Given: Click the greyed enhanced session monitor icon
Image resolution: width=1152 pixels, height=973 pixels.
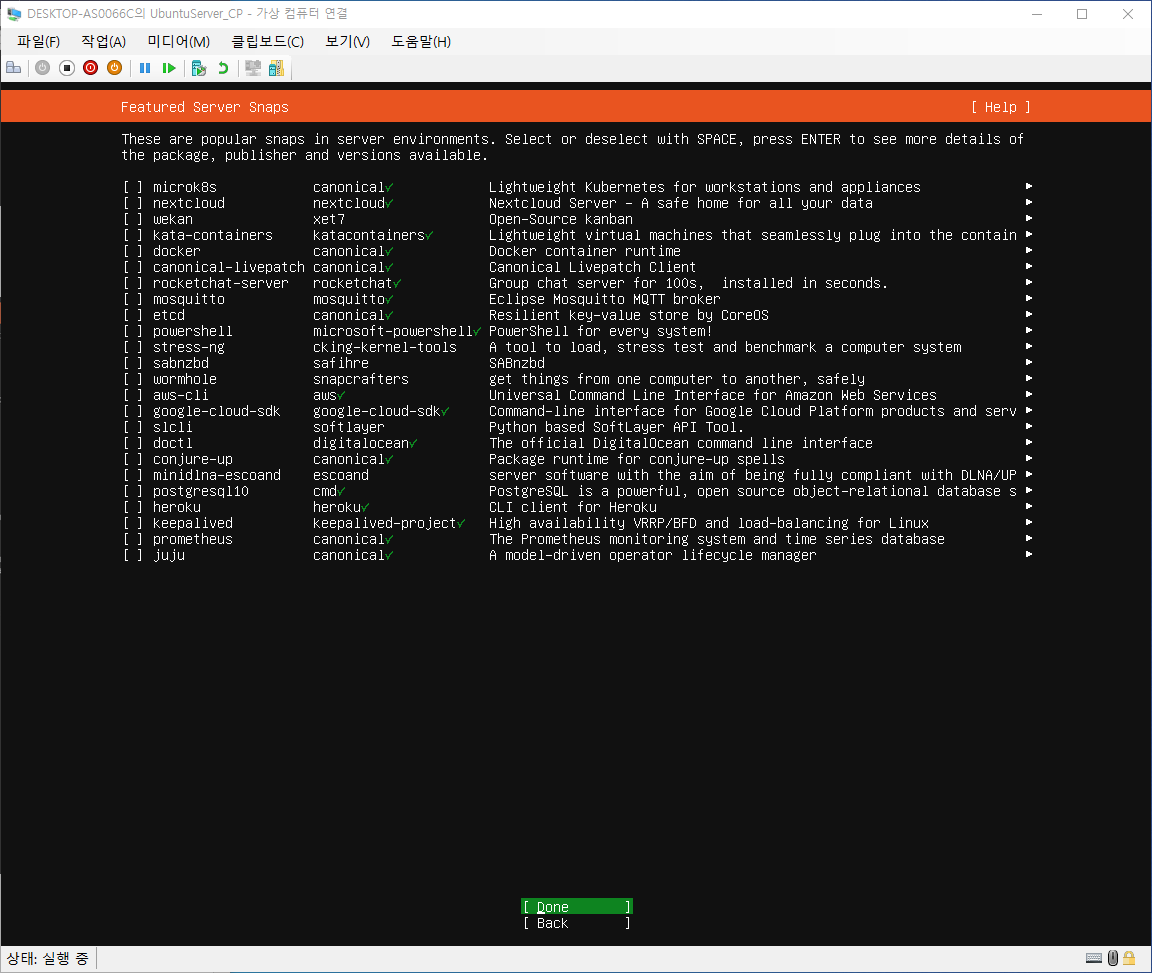Looking at the screenshot, I should coord(253,68).
